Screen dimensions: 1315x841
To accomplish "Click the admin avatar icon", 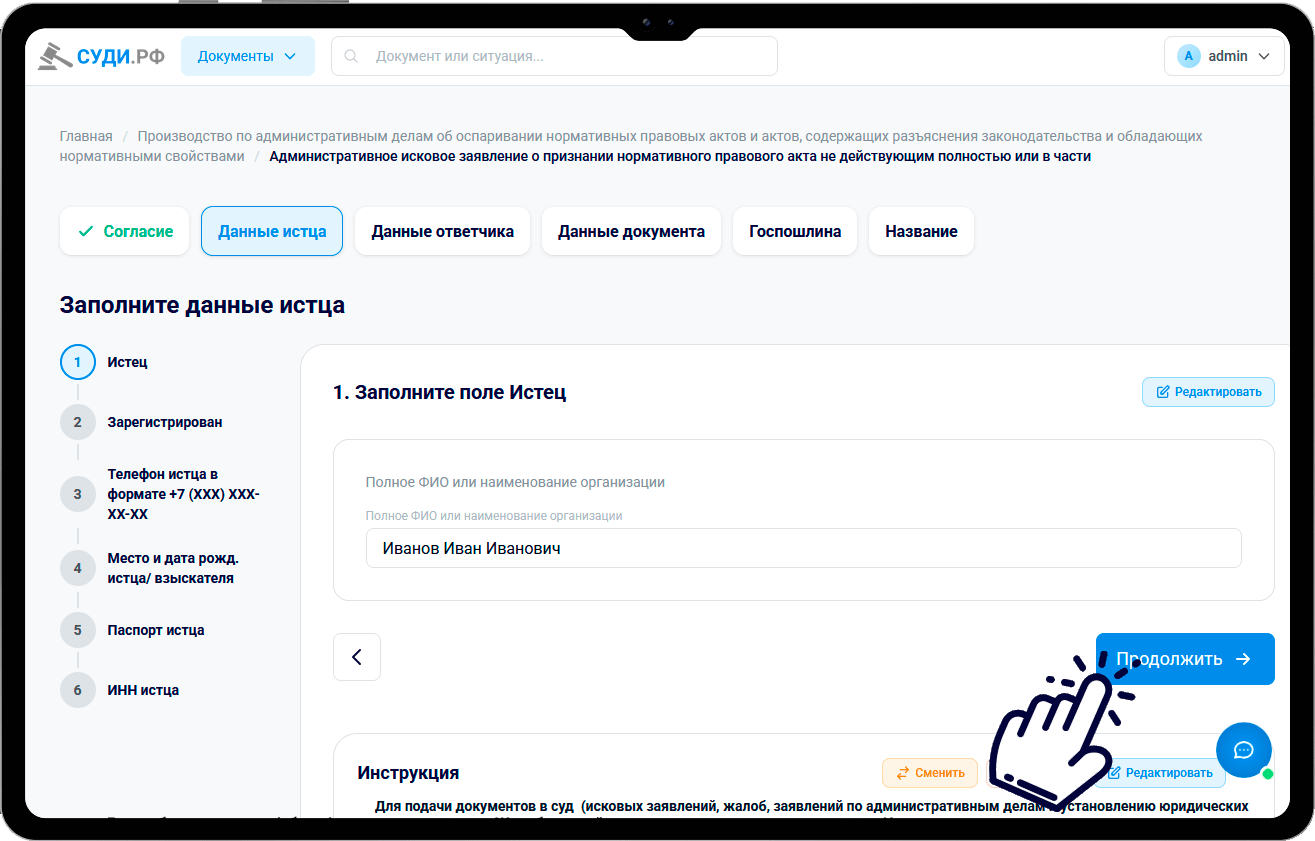I will 1188,55.
